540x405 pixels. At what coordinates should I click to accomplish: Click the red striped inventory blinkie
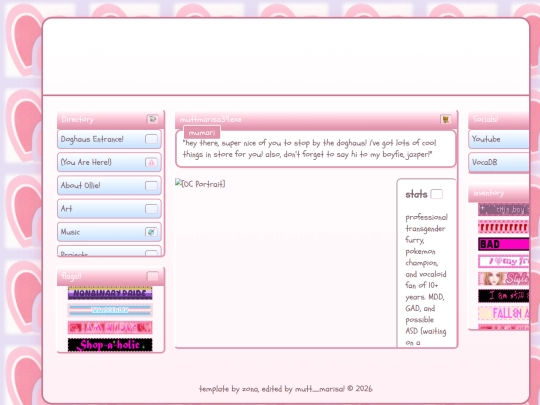click(503, 227)
